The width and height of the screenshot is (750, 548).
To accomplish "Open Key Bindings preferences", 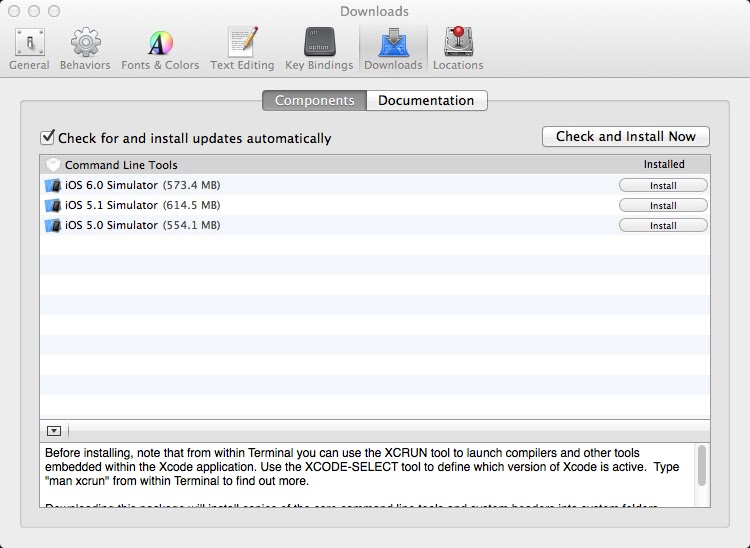I will pos(319,49).
